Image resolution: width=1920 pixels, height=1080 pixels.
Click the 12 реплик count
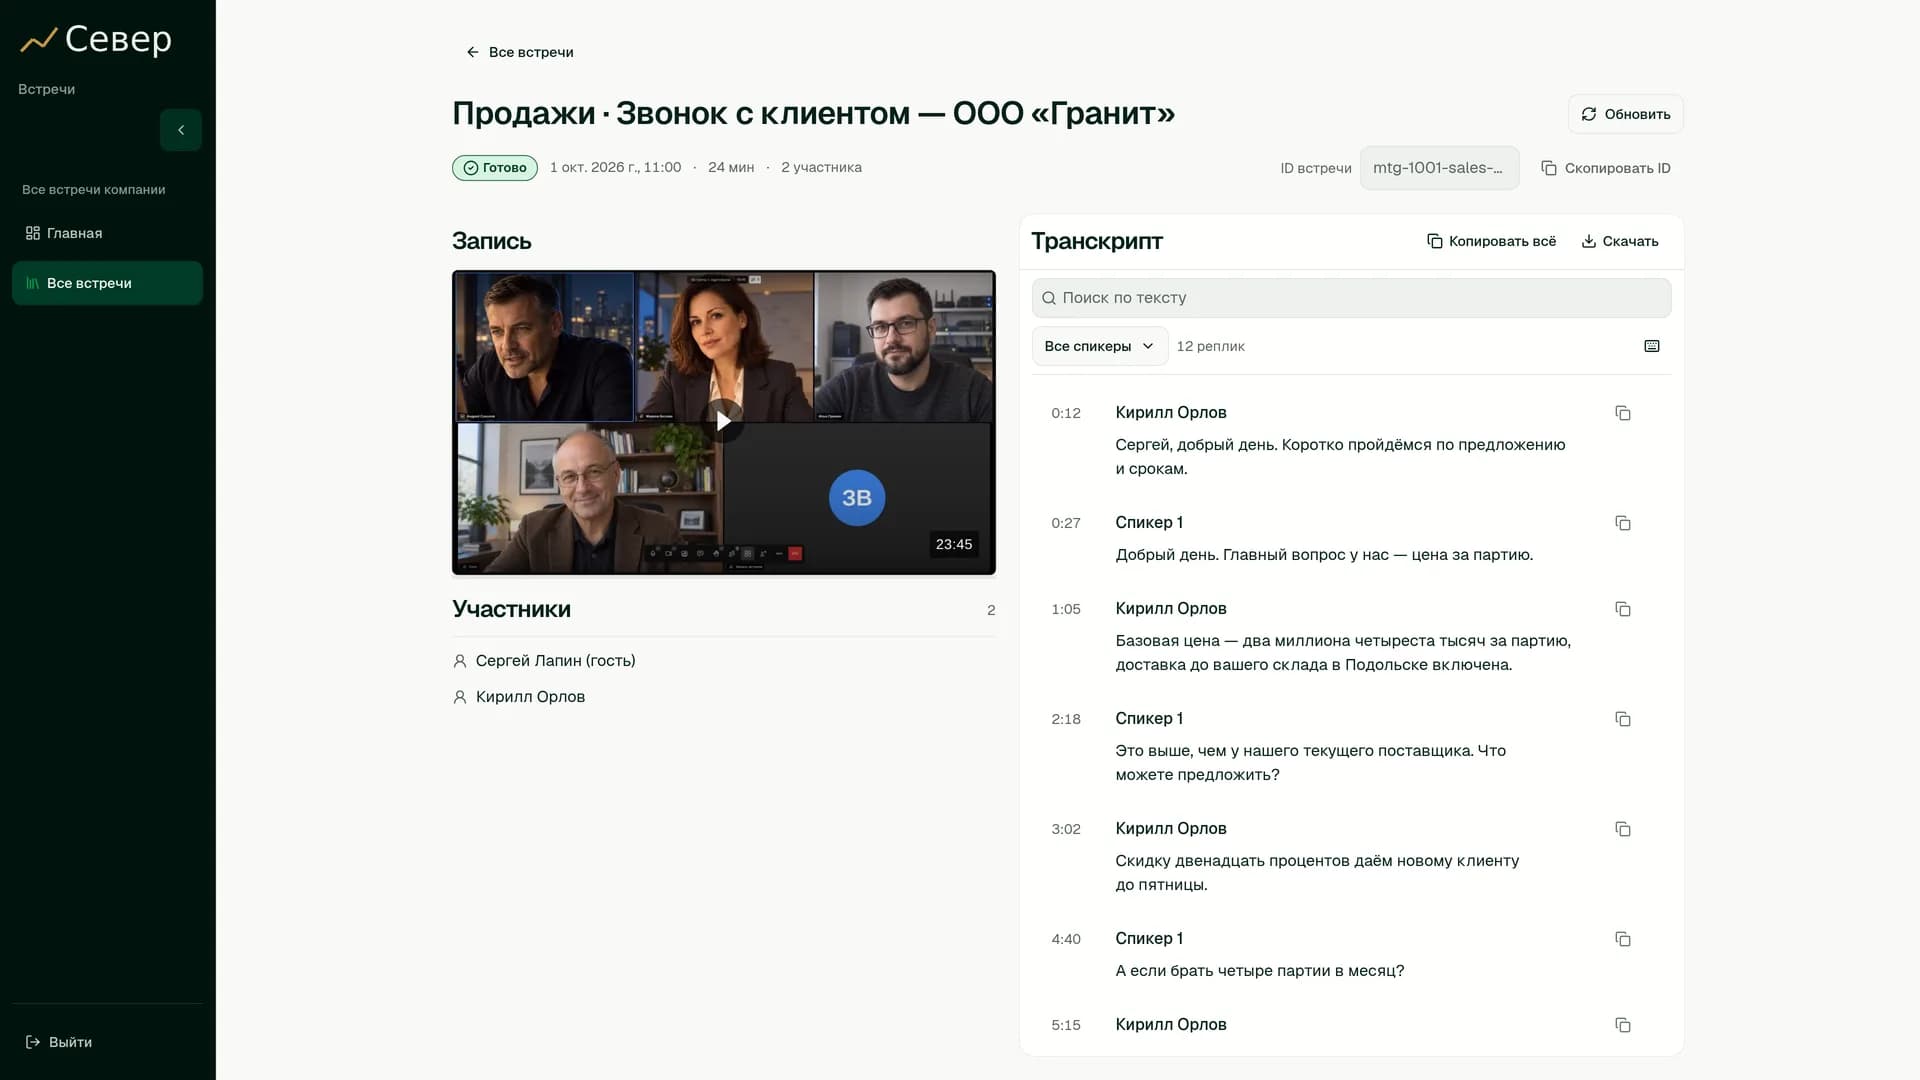[1210, 346]
